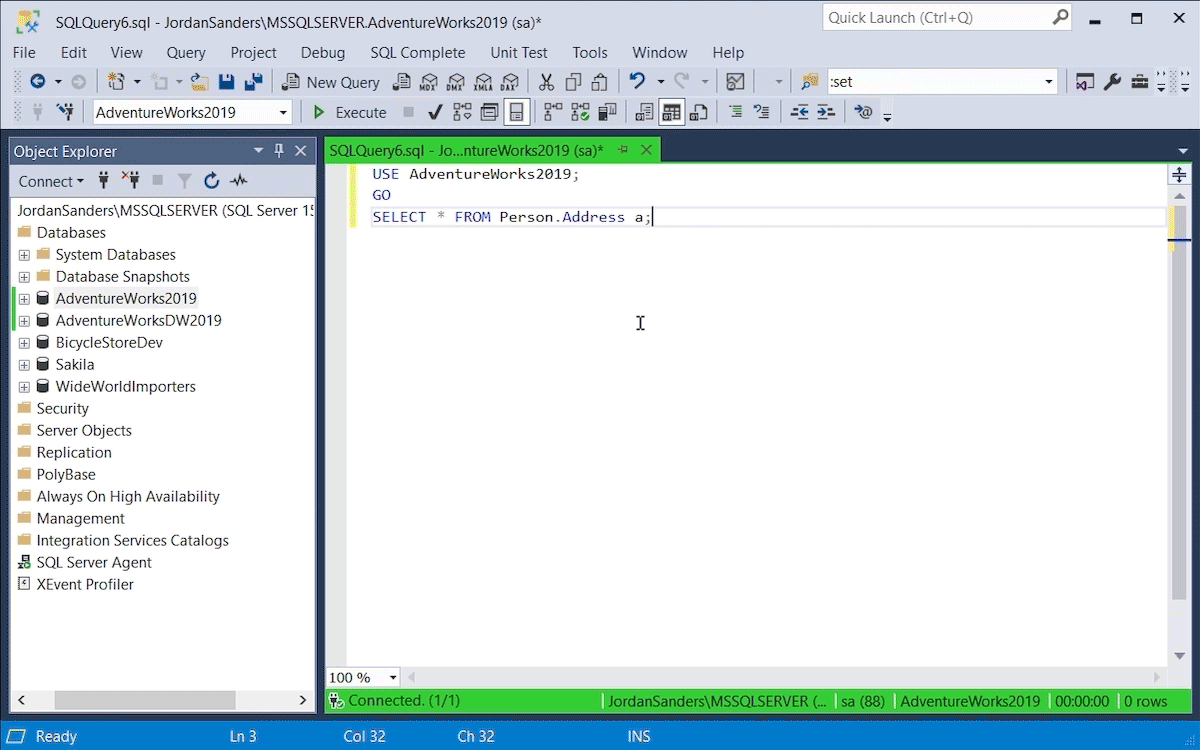Click the MDX query icon

click(x=429, y=82)
